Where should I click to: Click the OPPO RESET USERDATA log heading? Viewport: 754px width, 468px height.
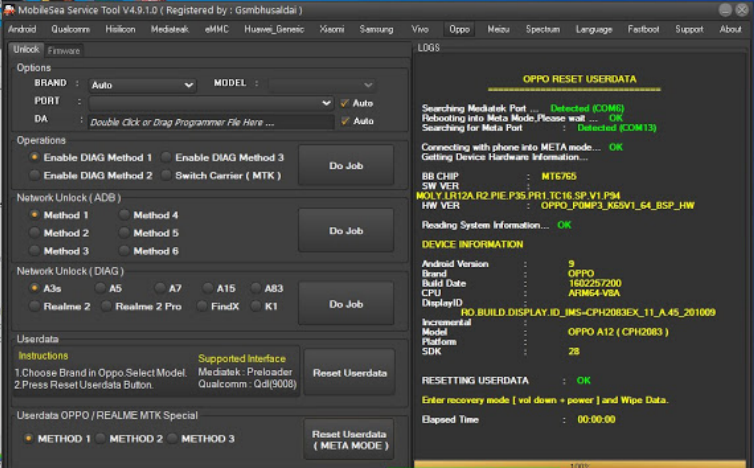tap(579, 79)
